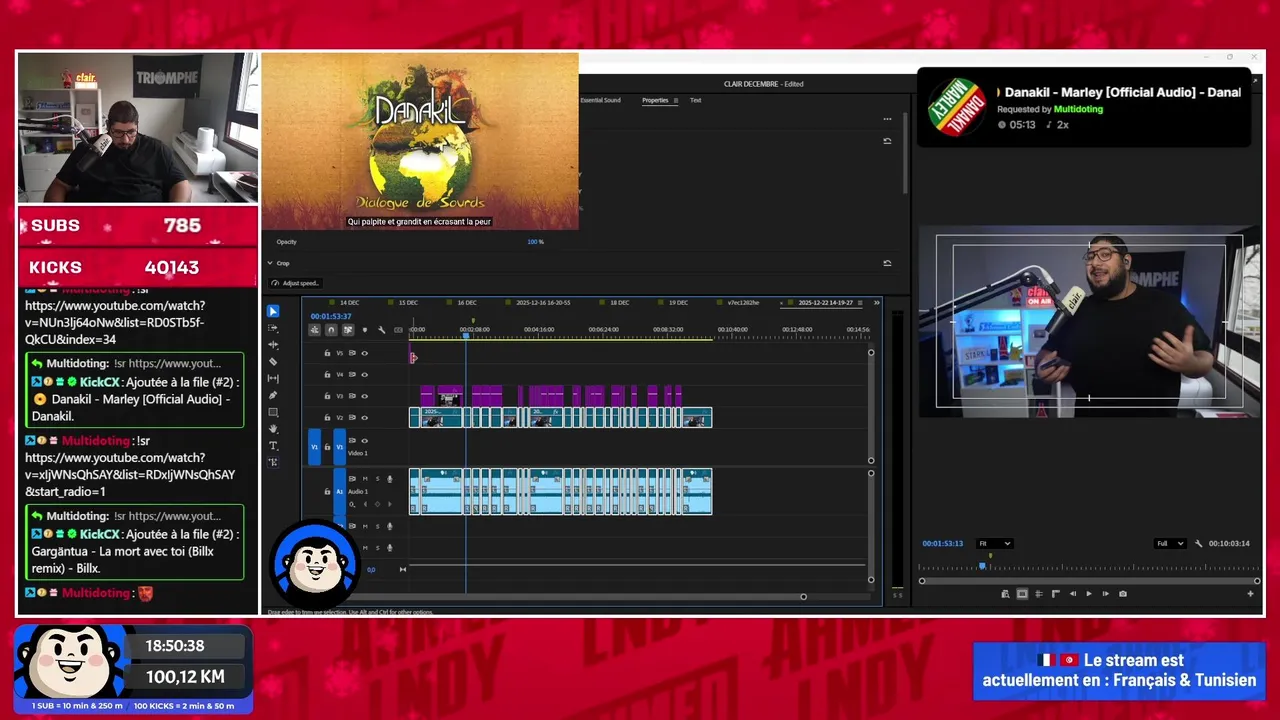The height and width of the screenshot is (720, 1280).
Task: Hide Video 1 track output
Action: (x=364, y=441)
